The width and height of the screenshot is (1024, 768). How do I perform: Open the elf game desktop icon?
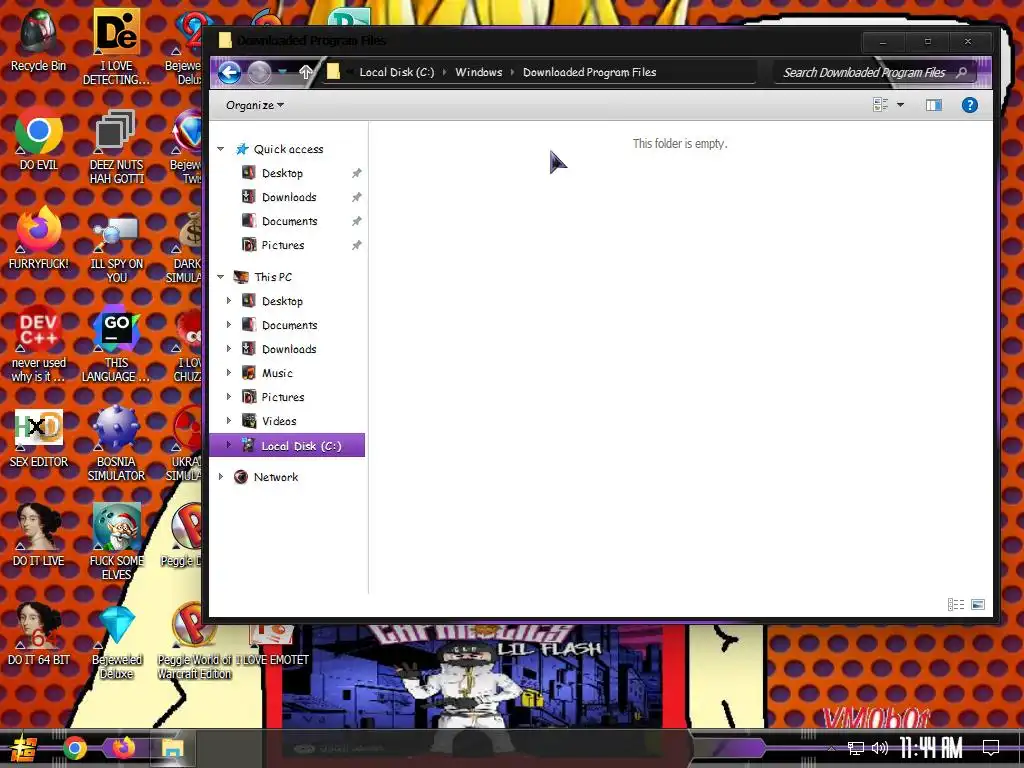(116, 542)
